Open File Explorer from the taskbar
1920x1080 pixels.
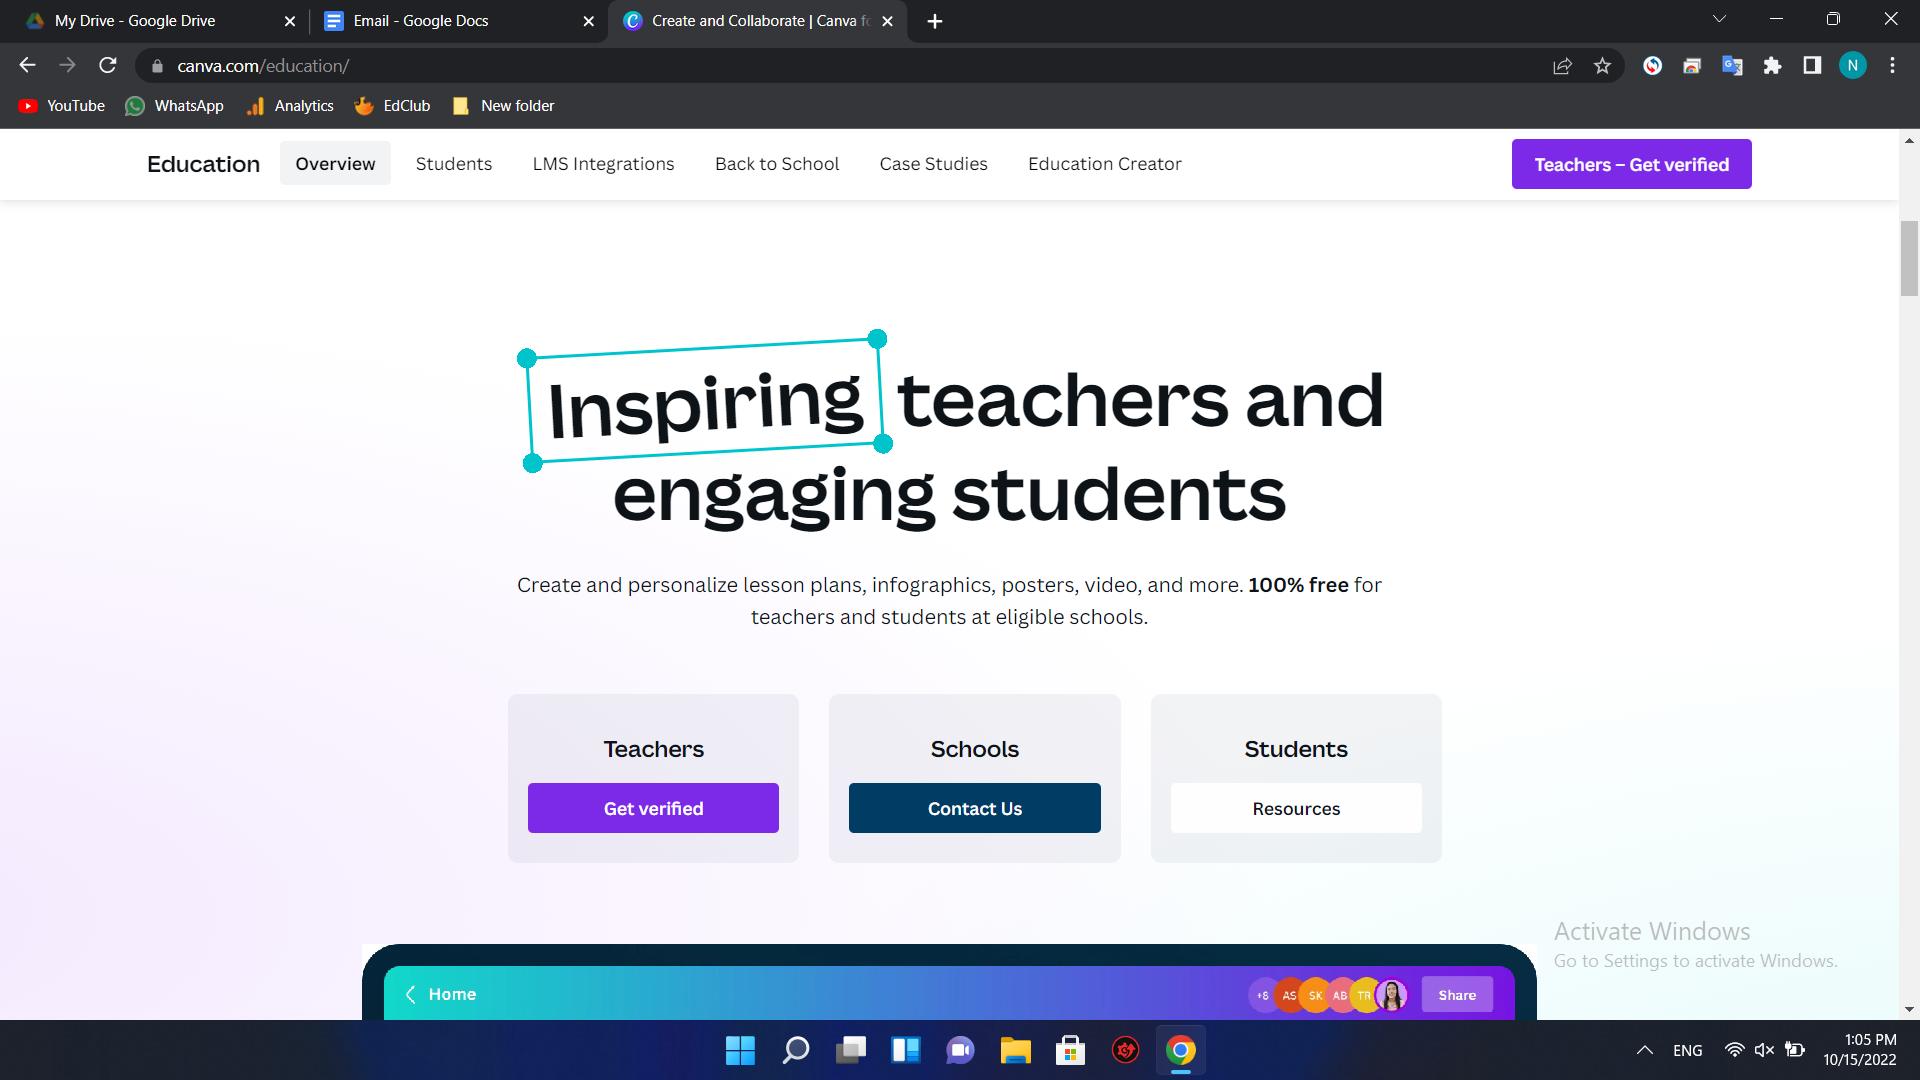(x=1015, y=1050)
